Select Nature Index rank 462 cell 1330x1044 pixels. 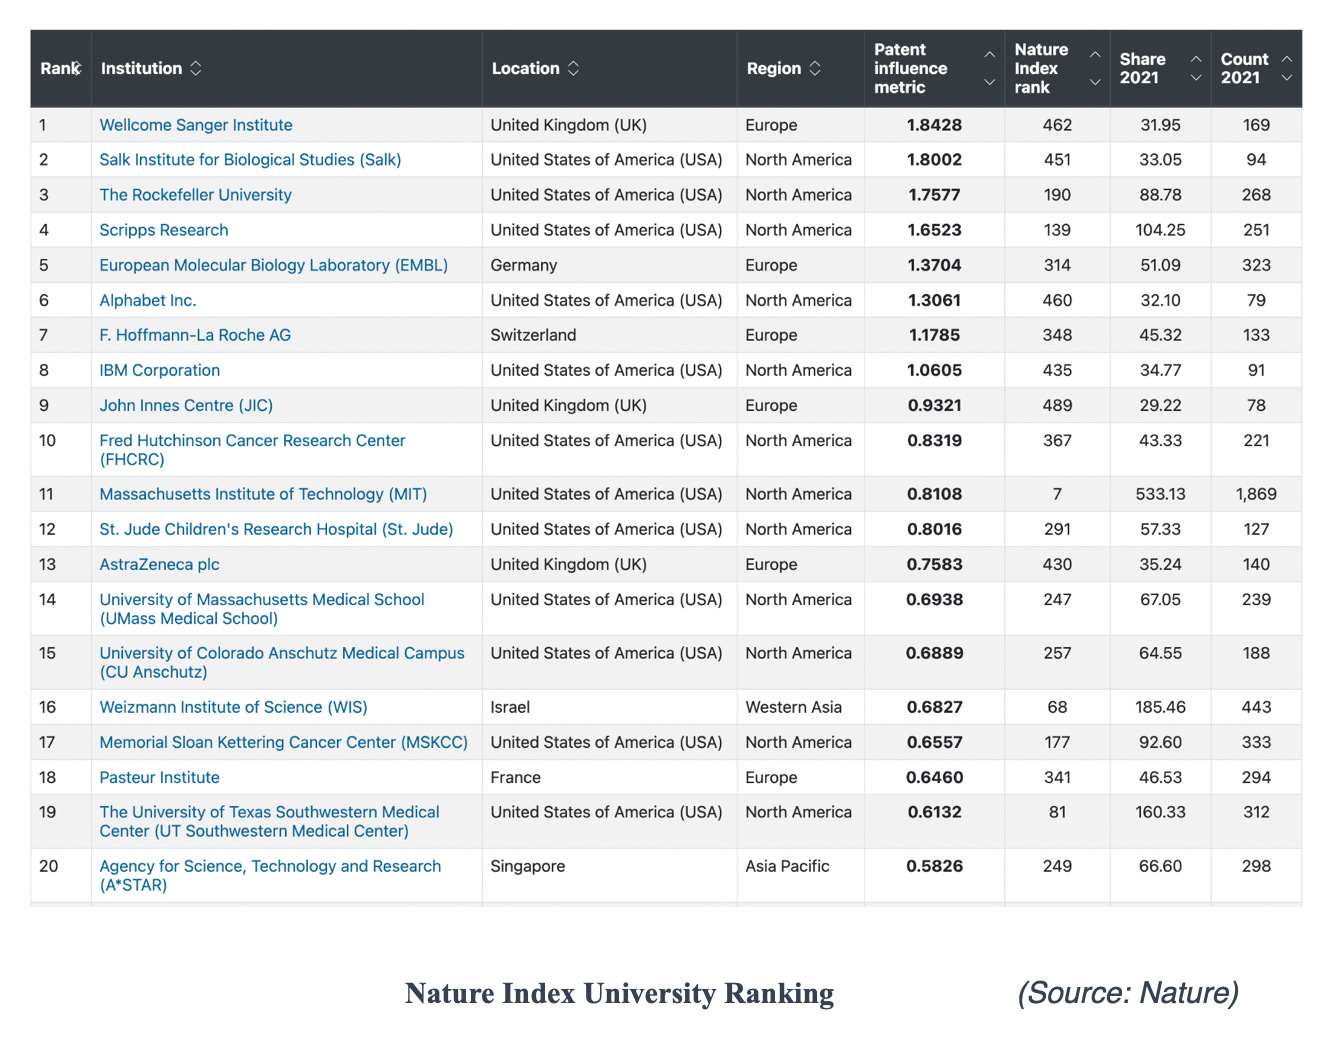tap(1057, 125)
